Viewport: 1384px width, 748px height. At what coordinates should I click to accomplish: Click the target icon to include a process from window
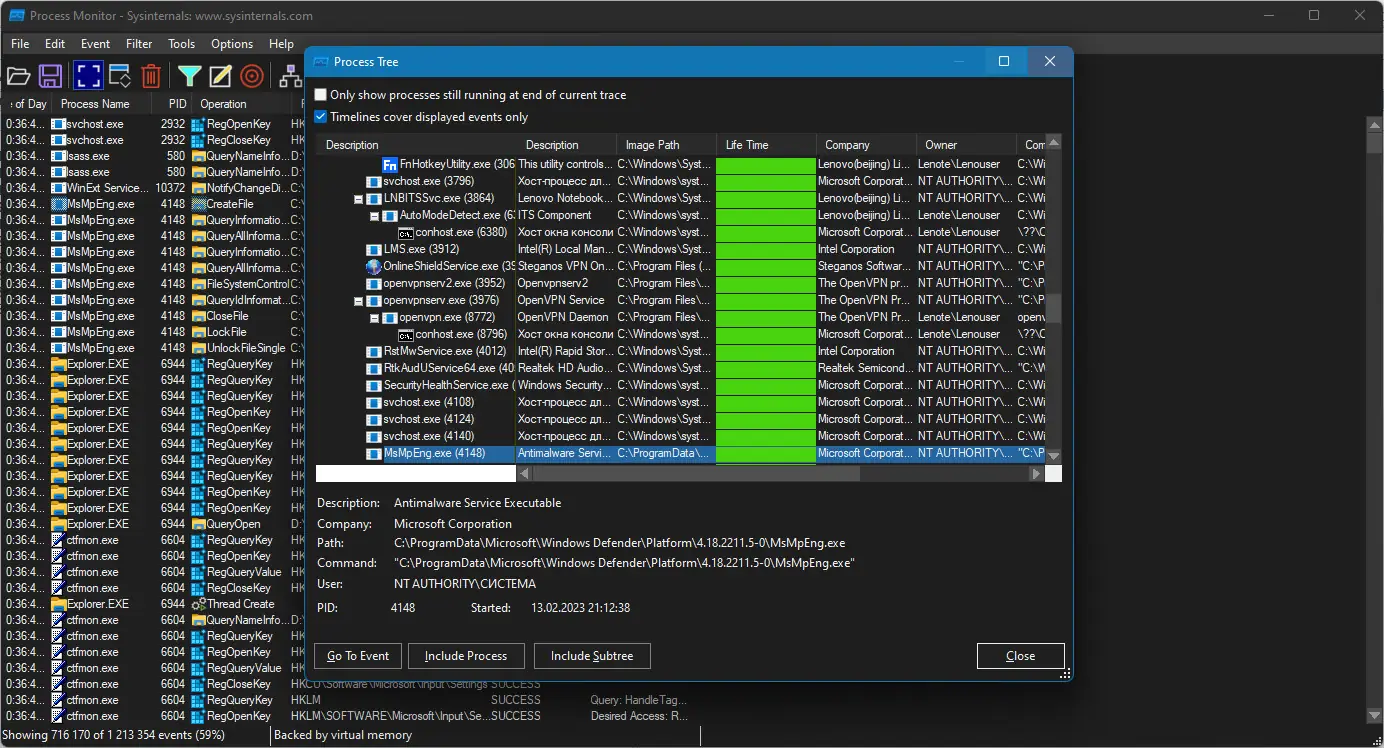point(252,76)
